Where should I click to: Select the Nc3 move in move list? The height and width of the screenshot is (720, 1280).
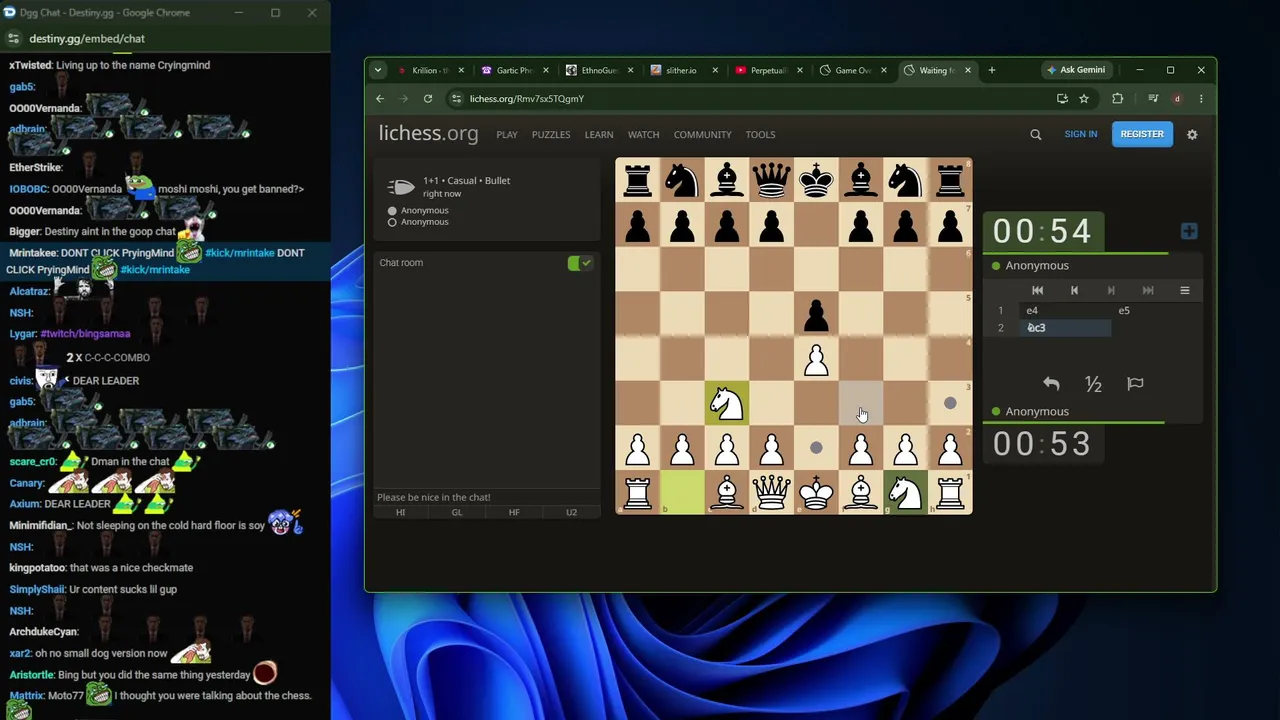(x=1064, y=328)
